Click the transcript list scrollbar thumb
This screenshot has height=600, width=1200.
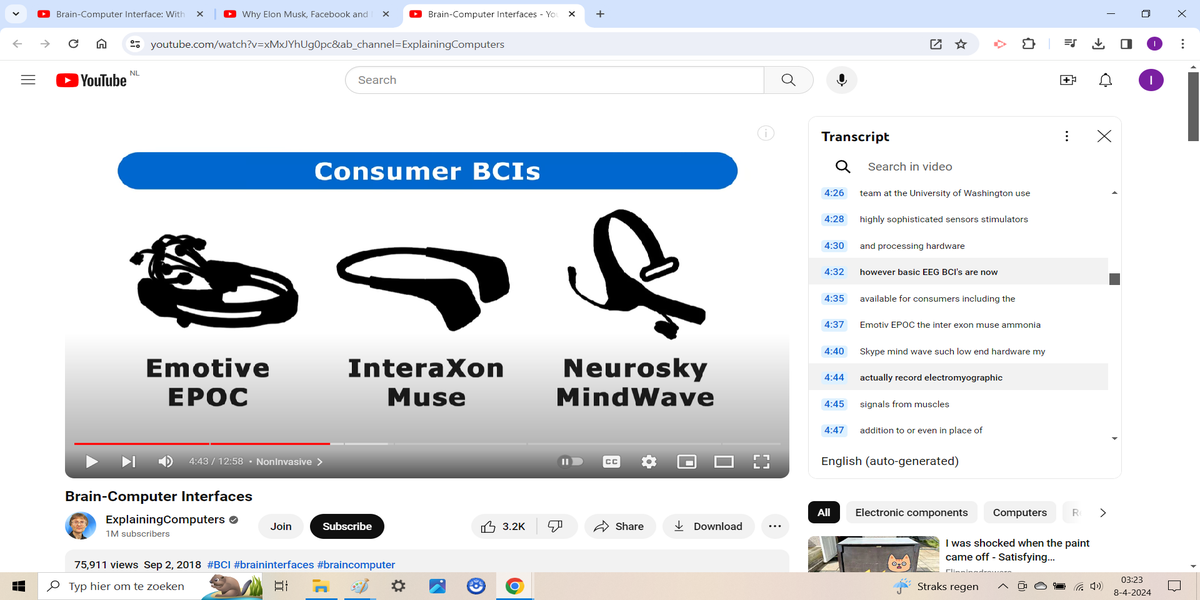pos(1114,279)
